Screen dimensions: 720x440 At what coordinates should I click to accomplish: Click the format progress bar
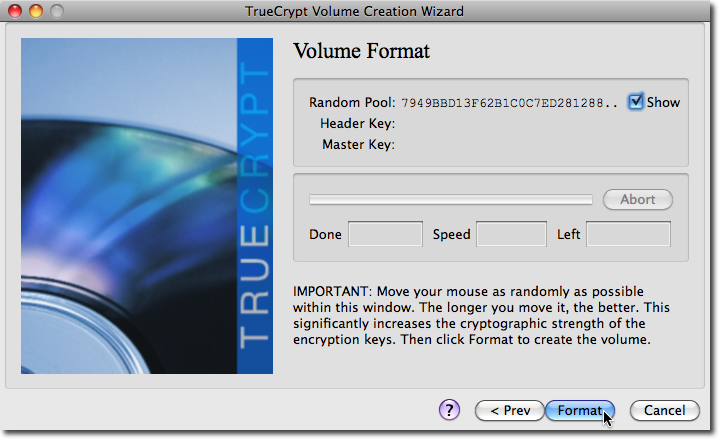click(450, 199)
